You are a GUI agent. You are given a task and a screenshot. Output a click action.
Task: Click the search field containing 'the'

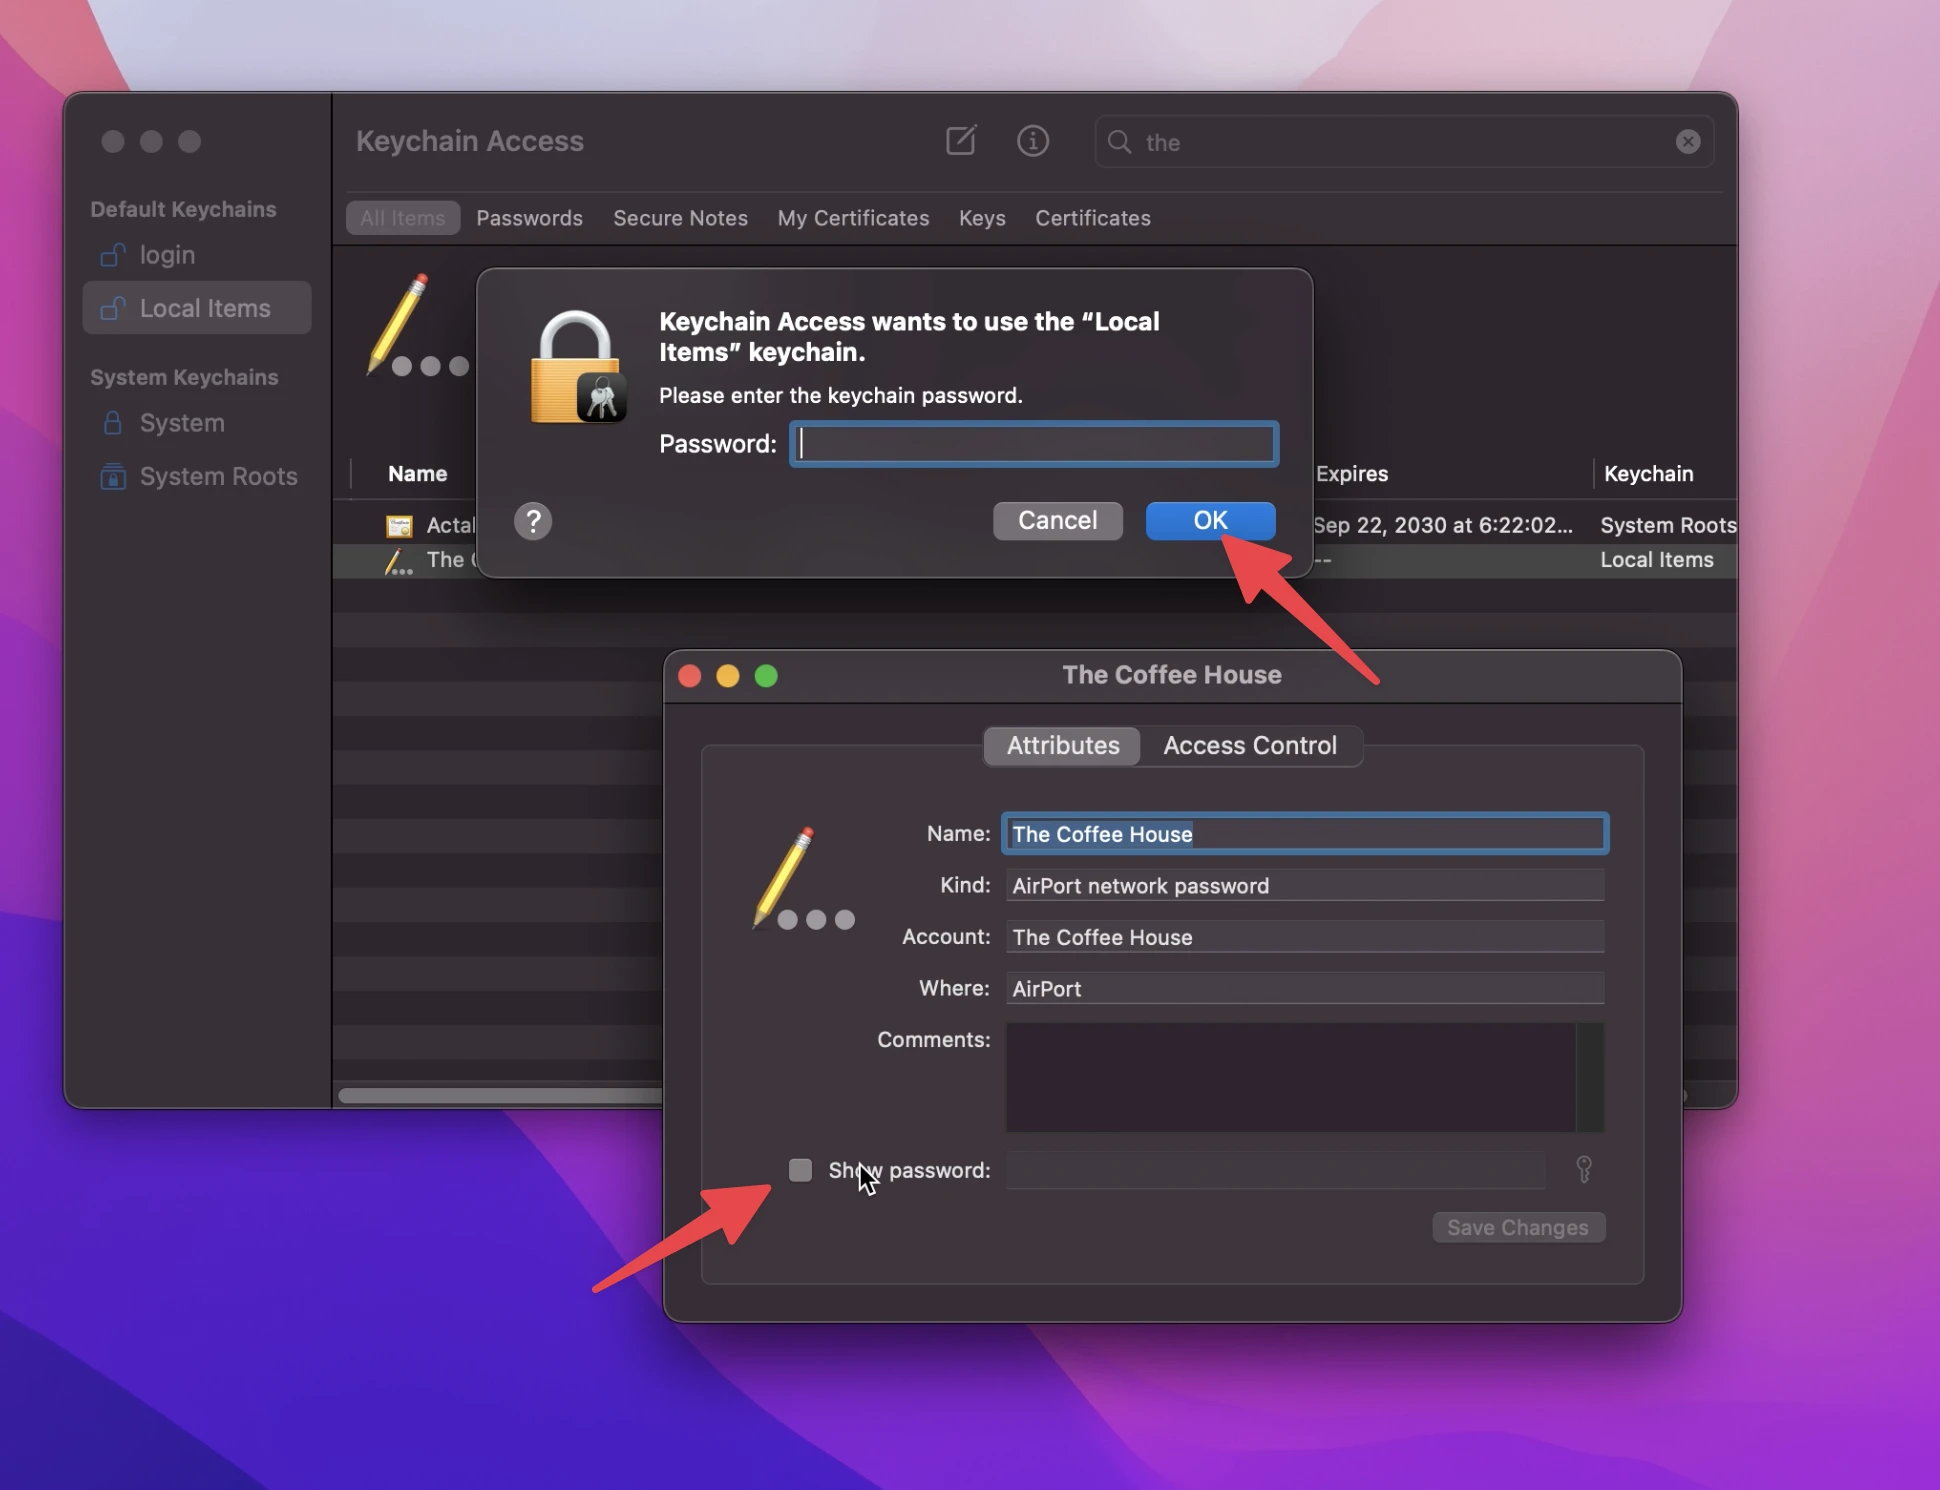tap(1404, 142)
